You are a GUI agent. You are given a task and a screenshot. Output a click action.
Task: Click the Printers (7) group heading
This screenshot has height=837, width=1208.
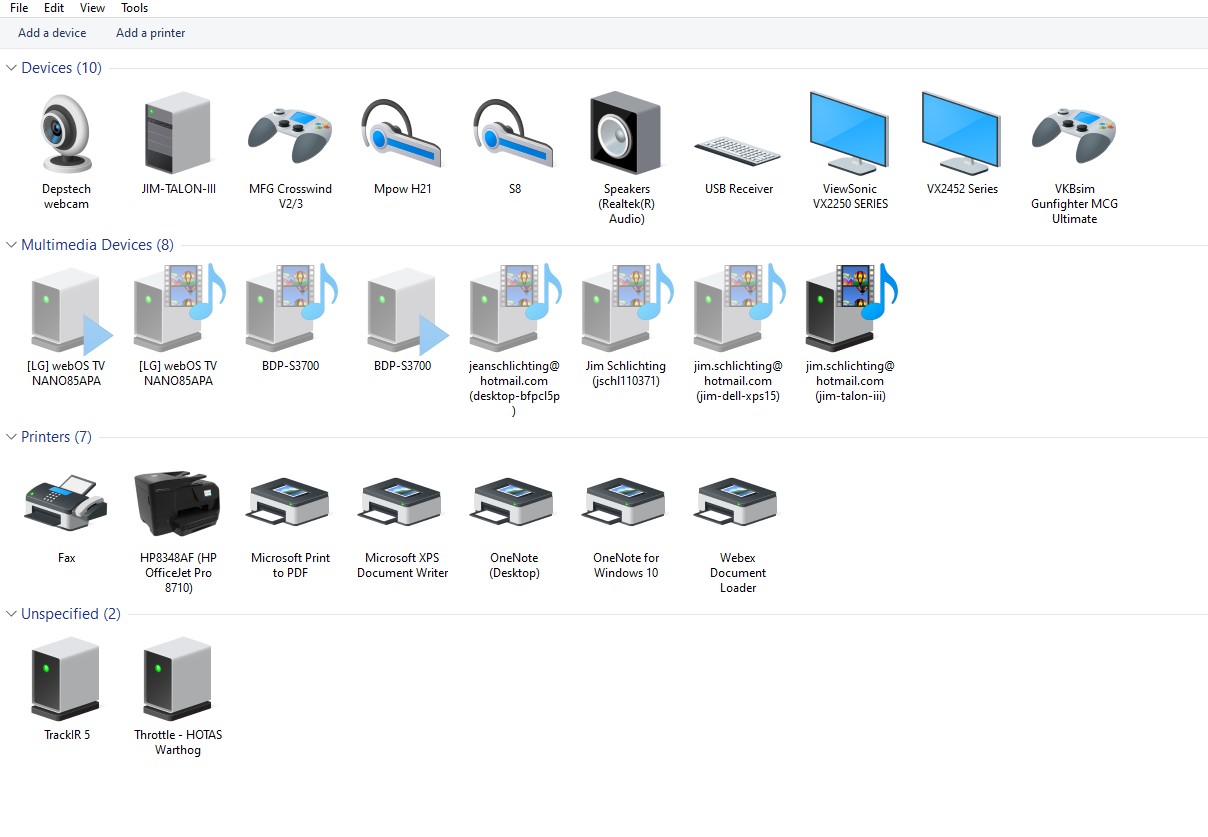pos(56,437)
